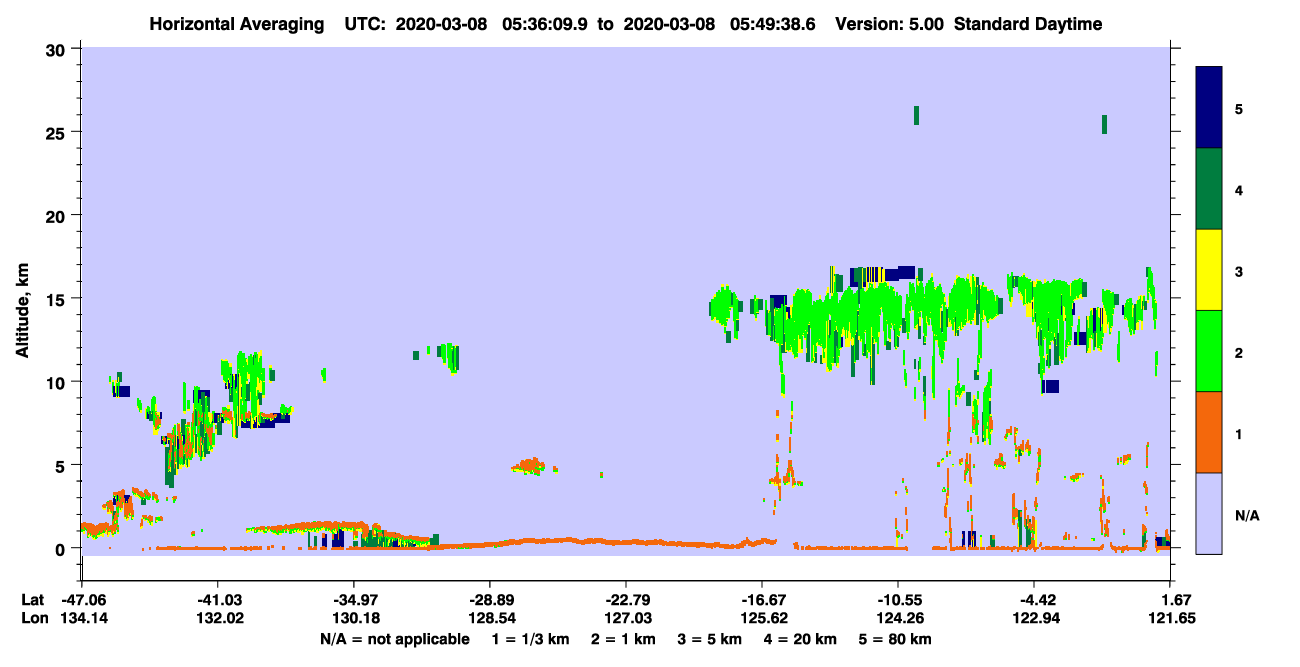Click the 5 tick label on altitude axis
The image size is (1300, 667).
click(x=62, y=465)
